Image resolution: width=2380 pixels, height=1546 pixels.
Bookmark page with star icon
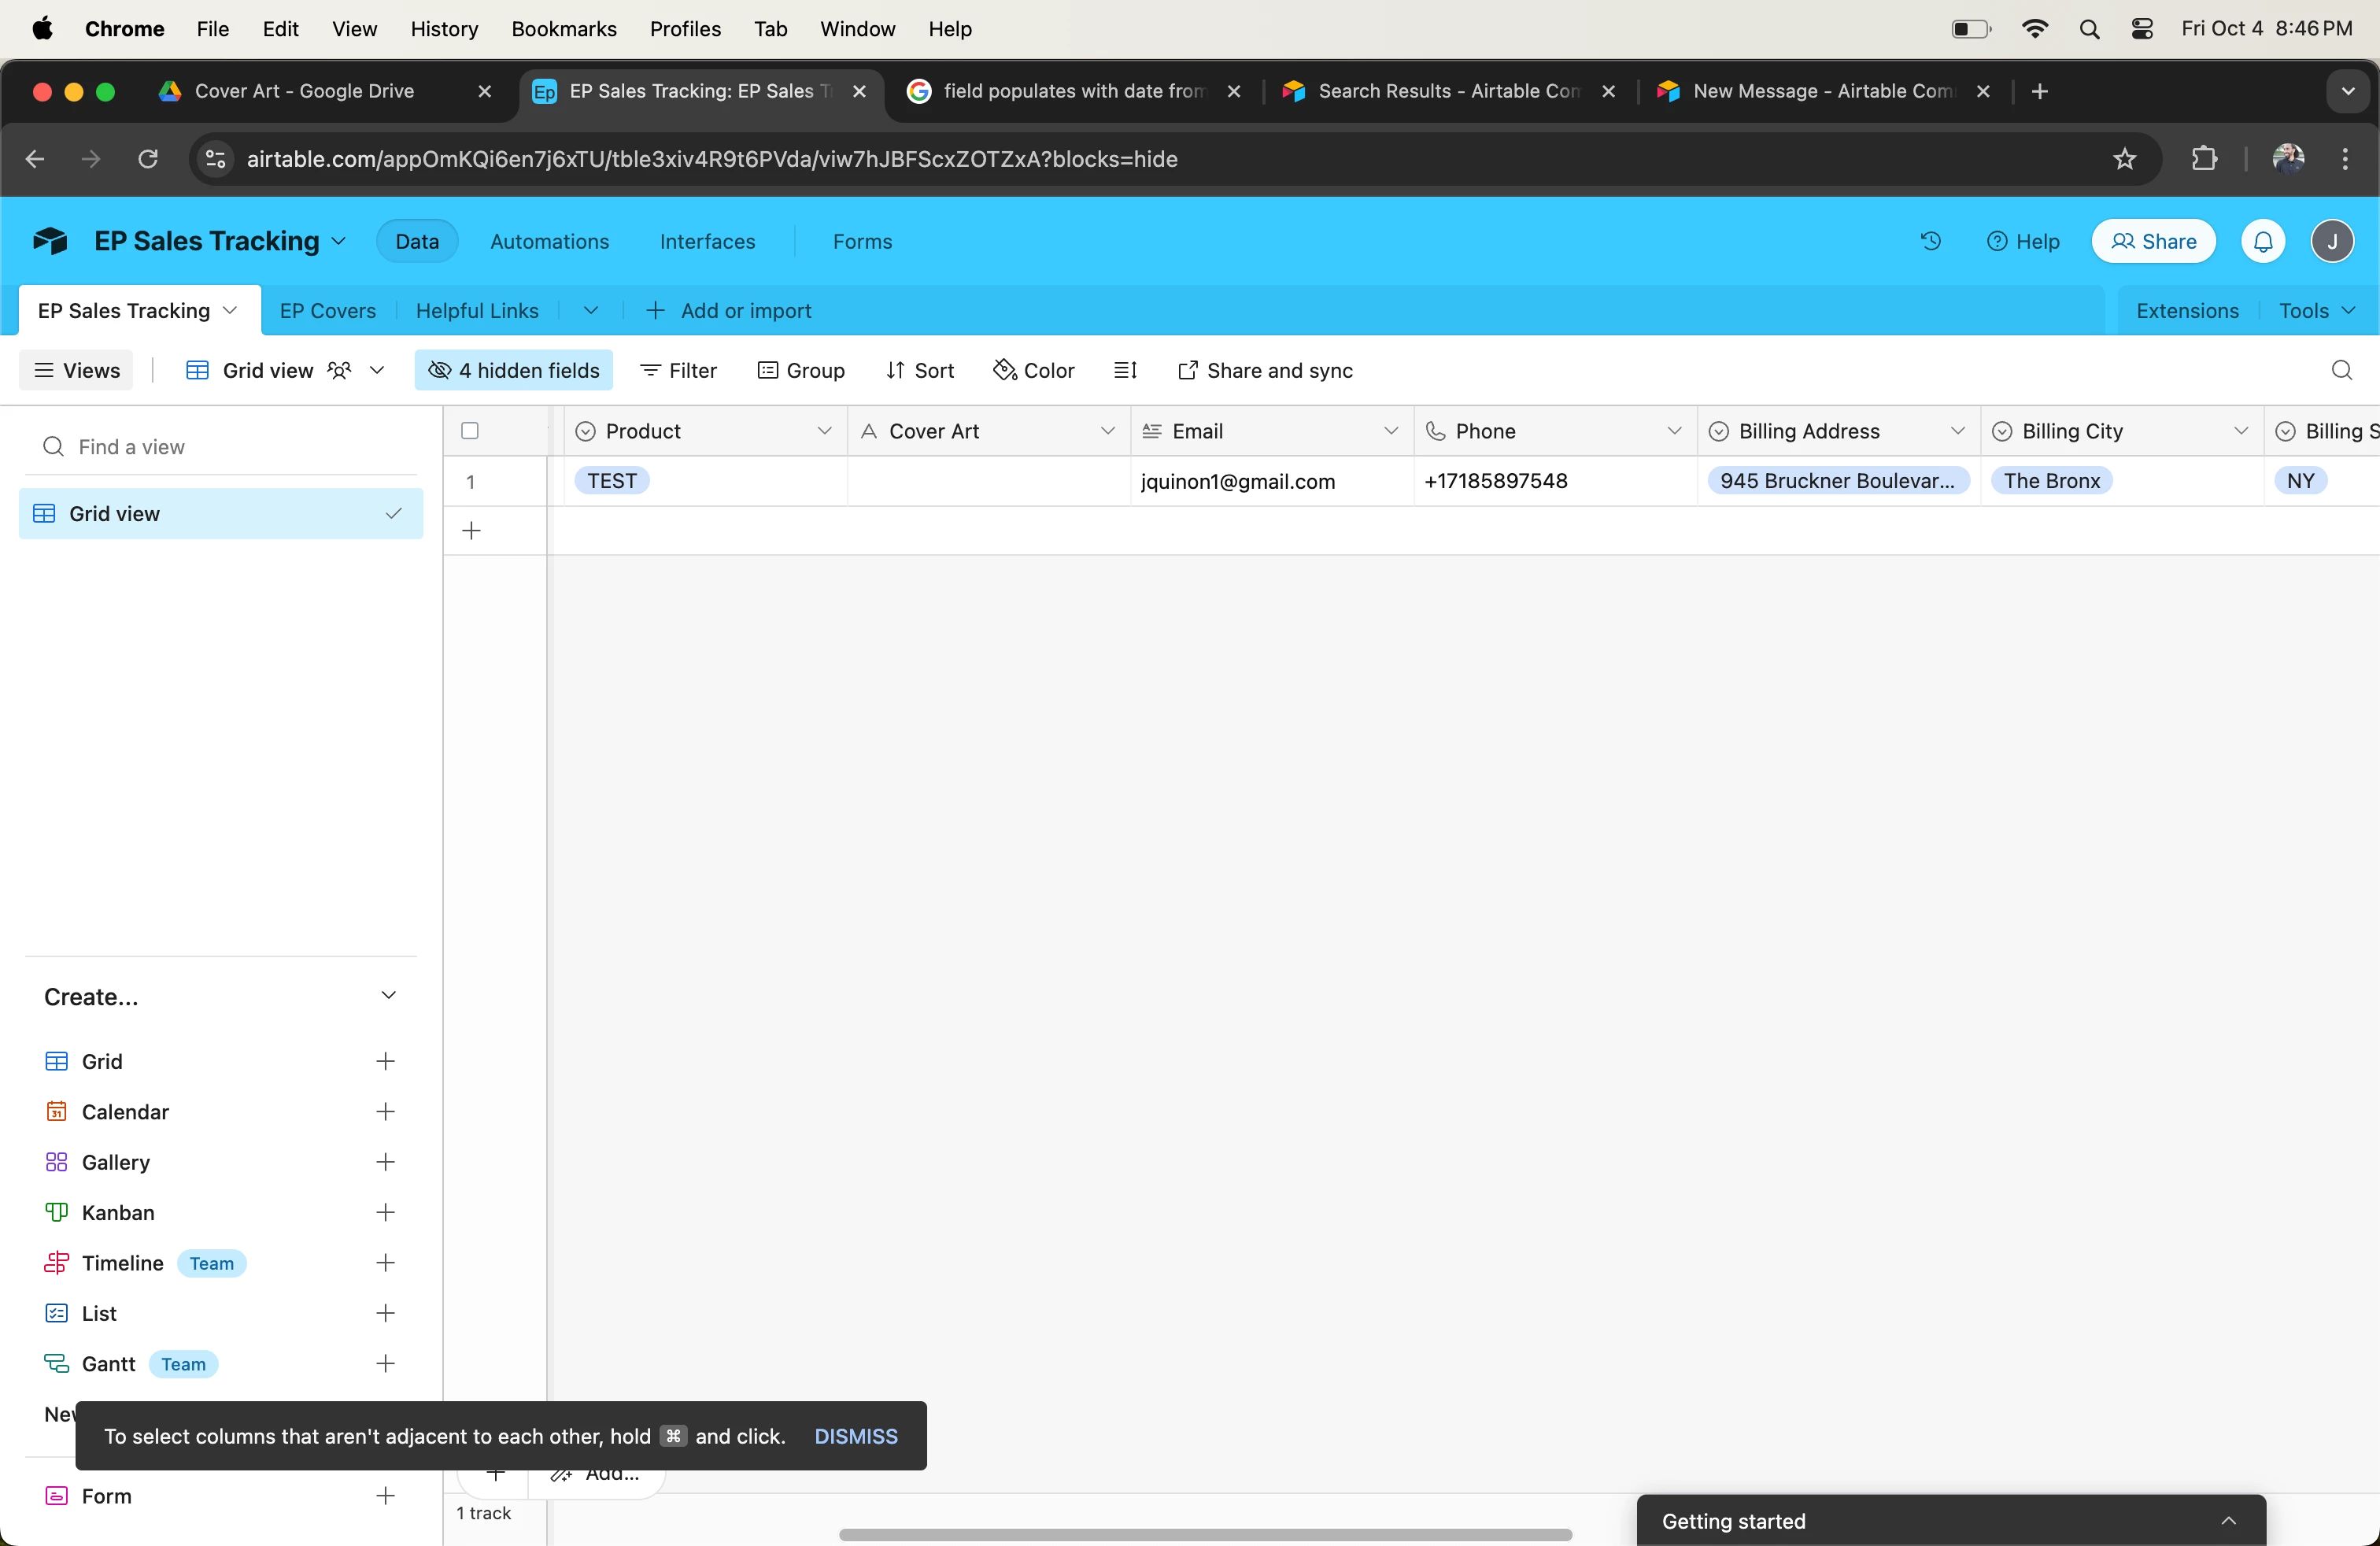click(x=2124, y=159)
